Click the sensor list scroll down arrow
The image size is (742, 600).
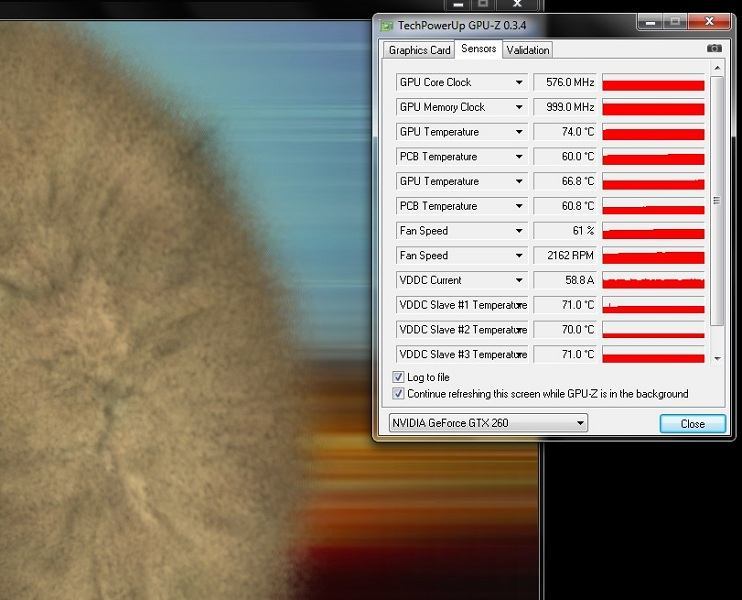point(717,359)
